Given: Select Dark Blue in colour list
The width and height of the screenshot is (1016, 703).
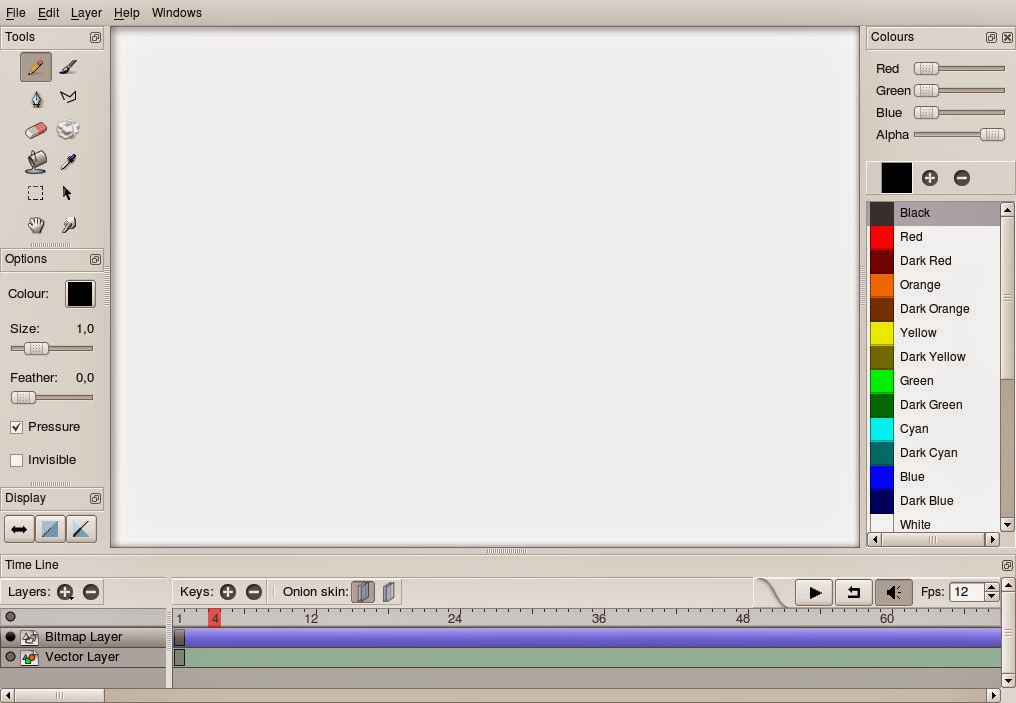Looking at the screenshot, I should [x=934, y=501].
